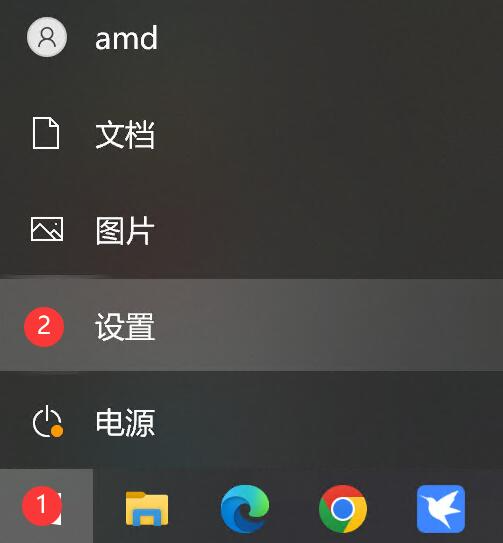
Task: Click the Start button marked with 1
Action: pyautogui.click(x=46, y=506)
